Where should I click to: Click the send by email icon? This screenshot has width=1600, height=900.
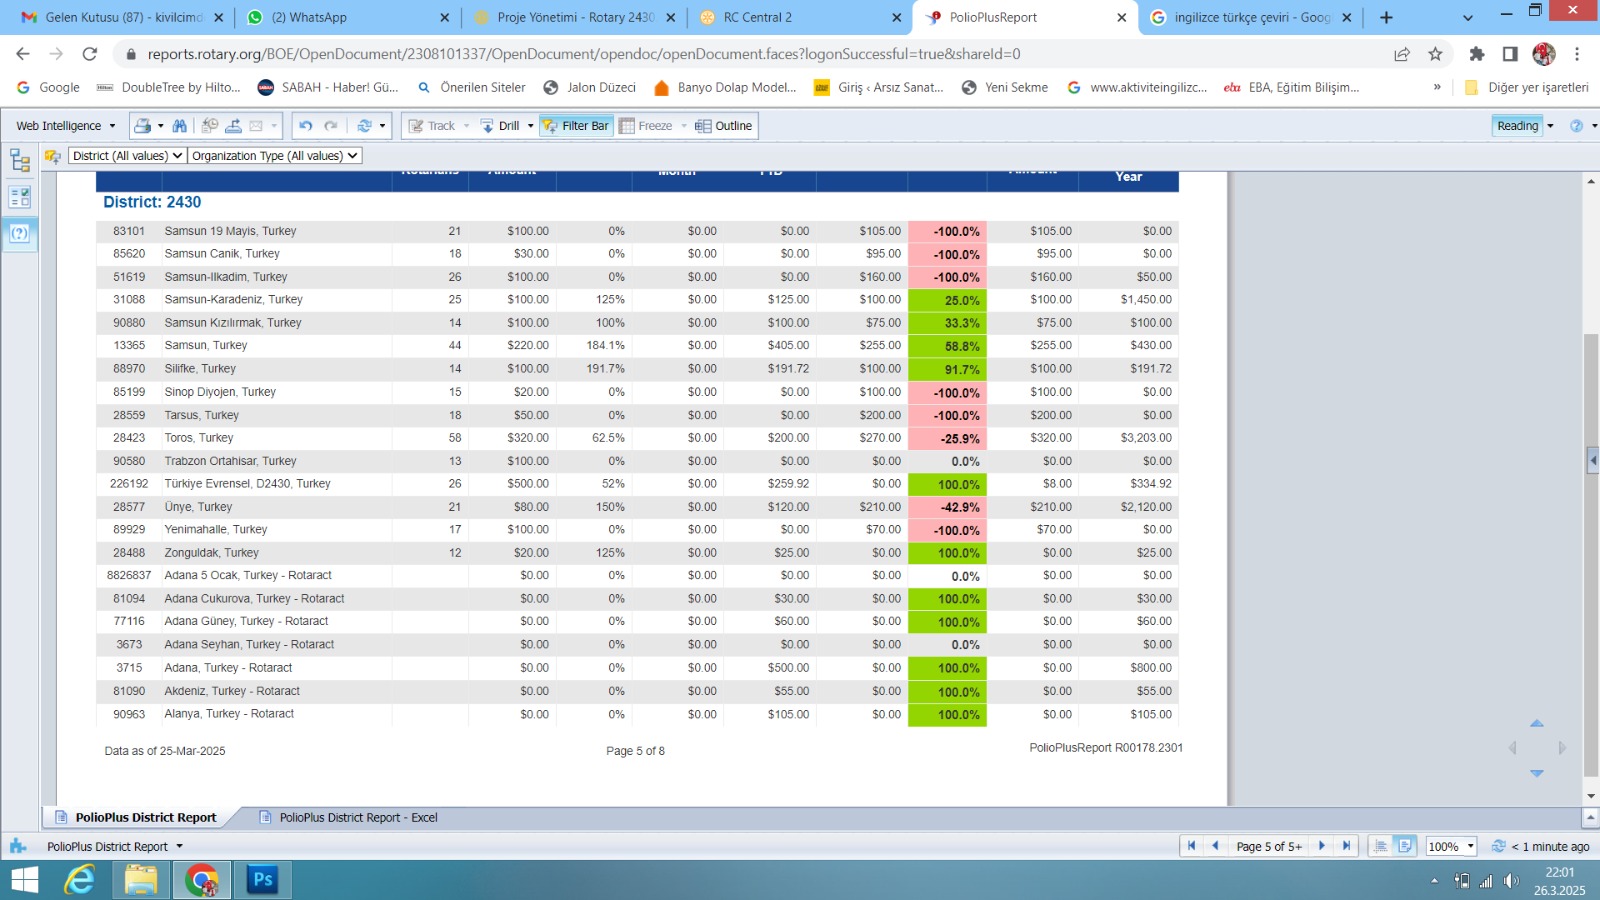(256, 126)
